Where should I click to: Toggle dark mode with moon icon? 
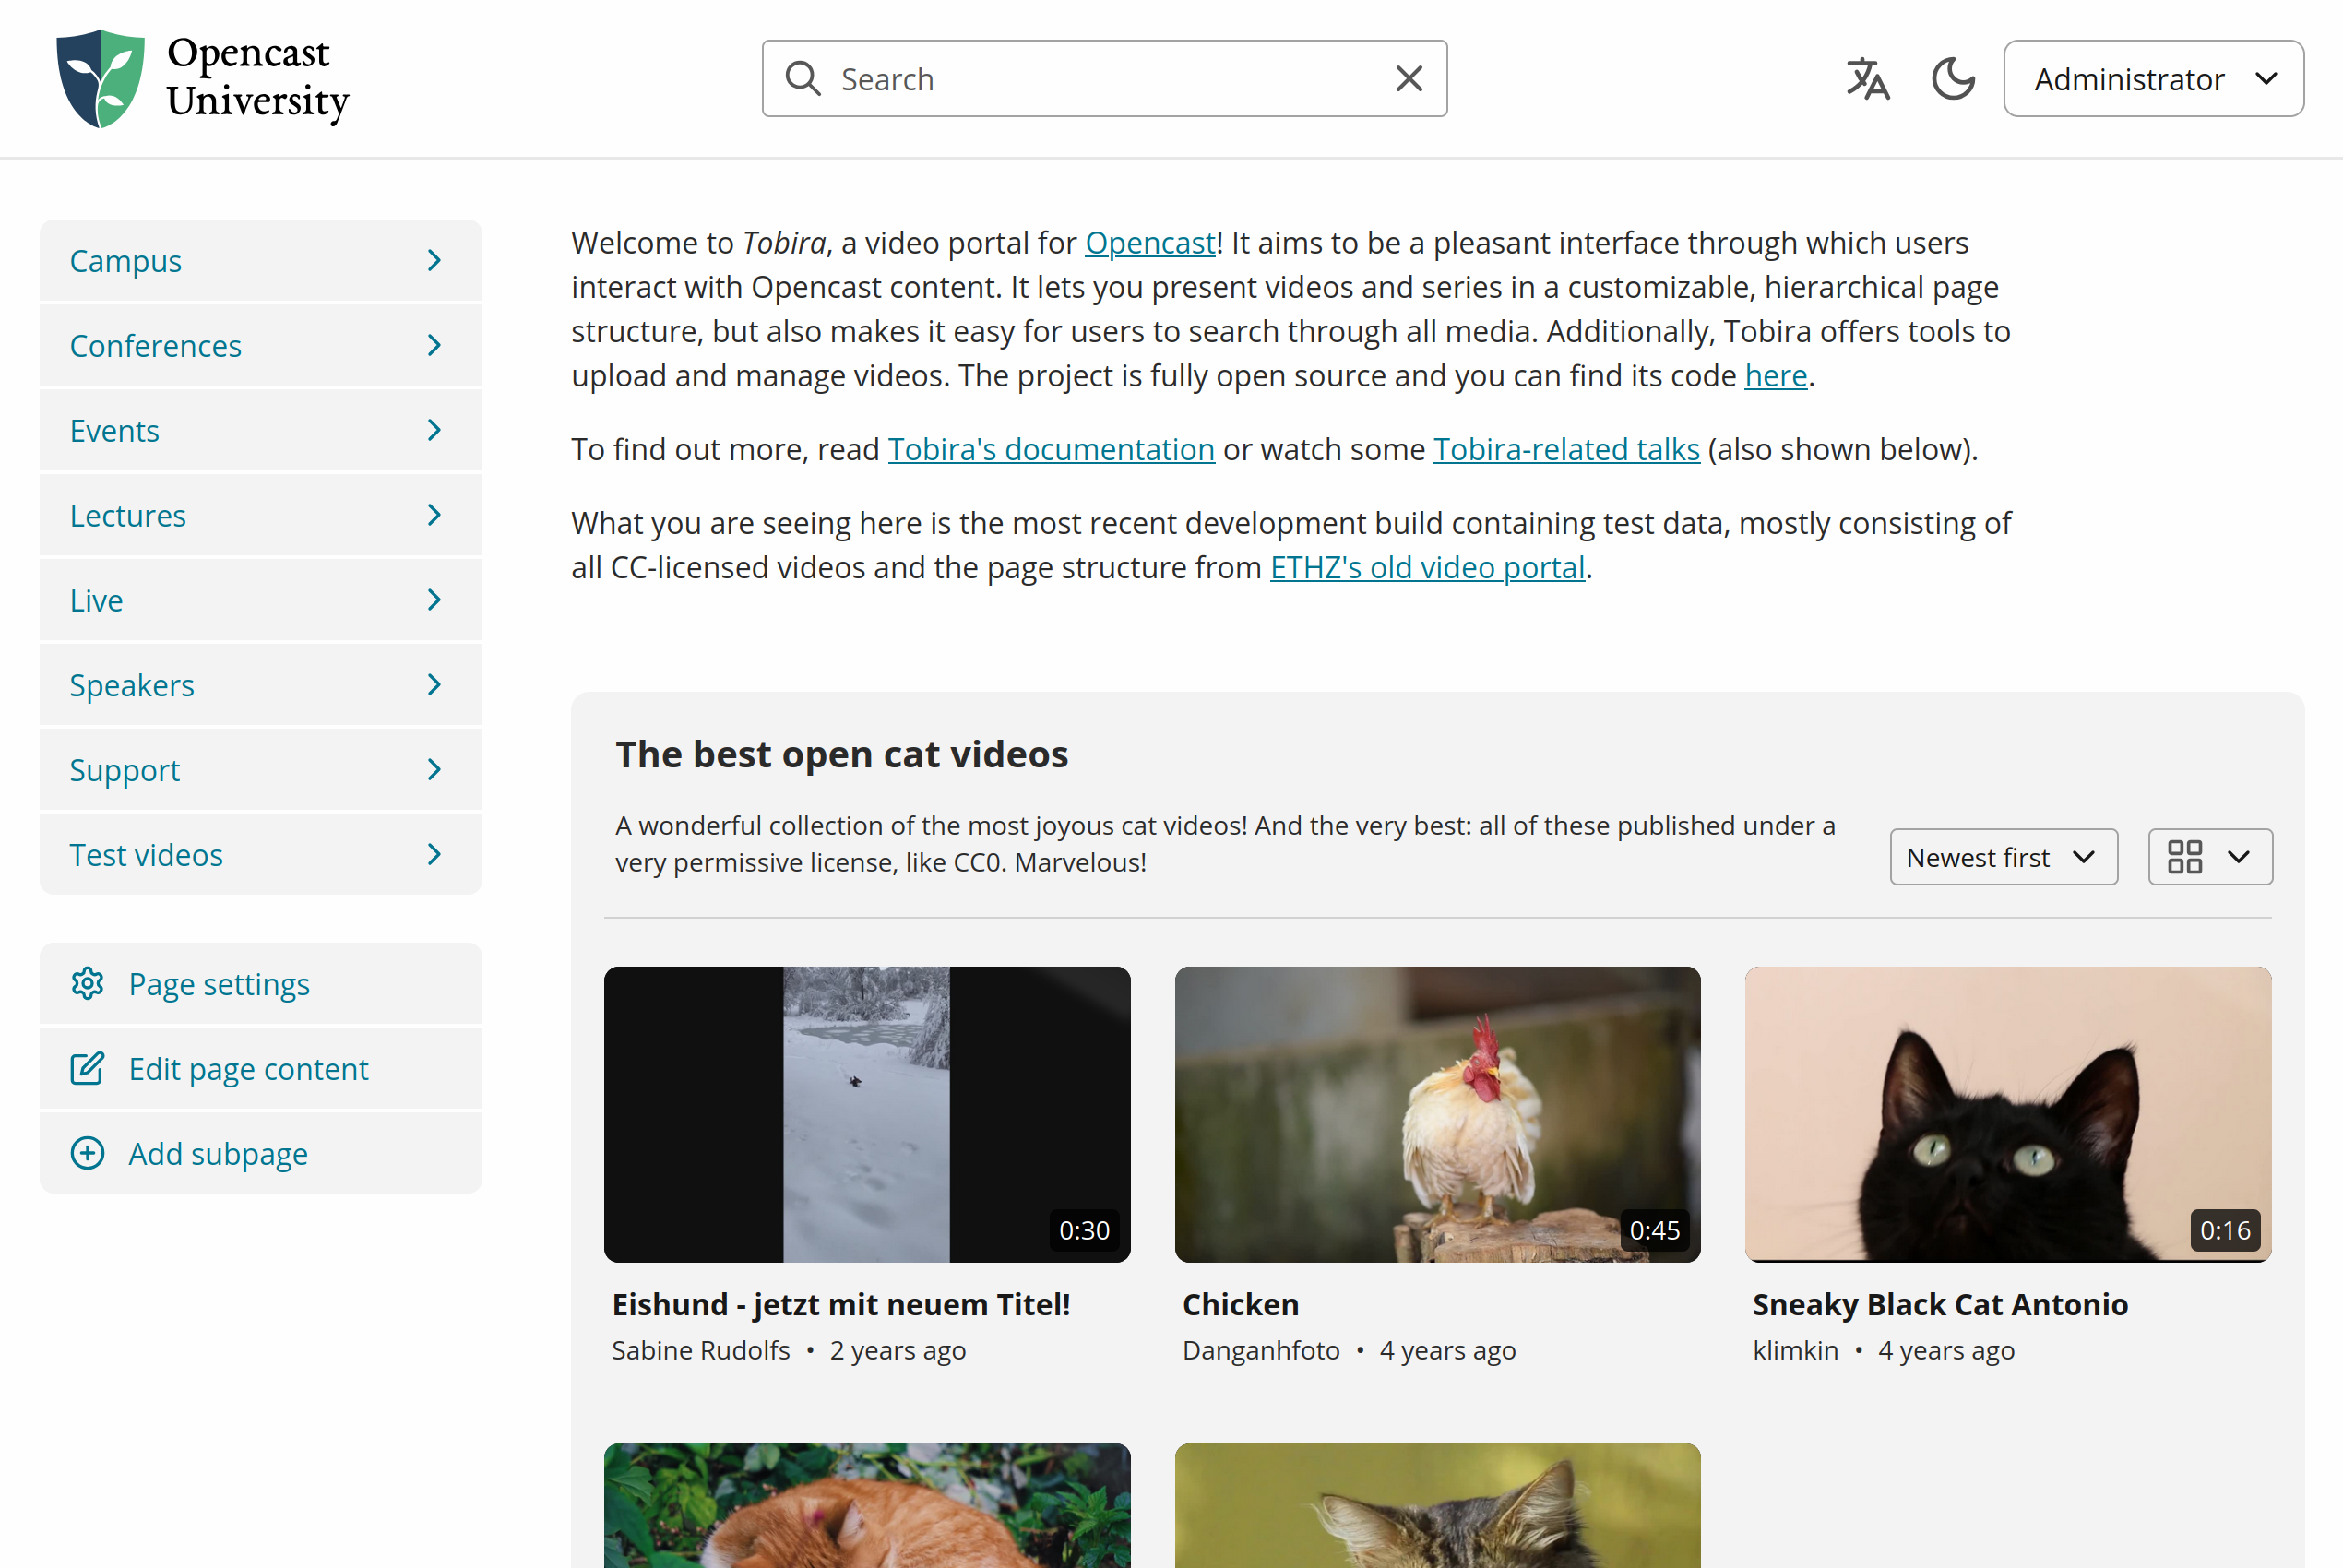click(x=1952, y=79)
